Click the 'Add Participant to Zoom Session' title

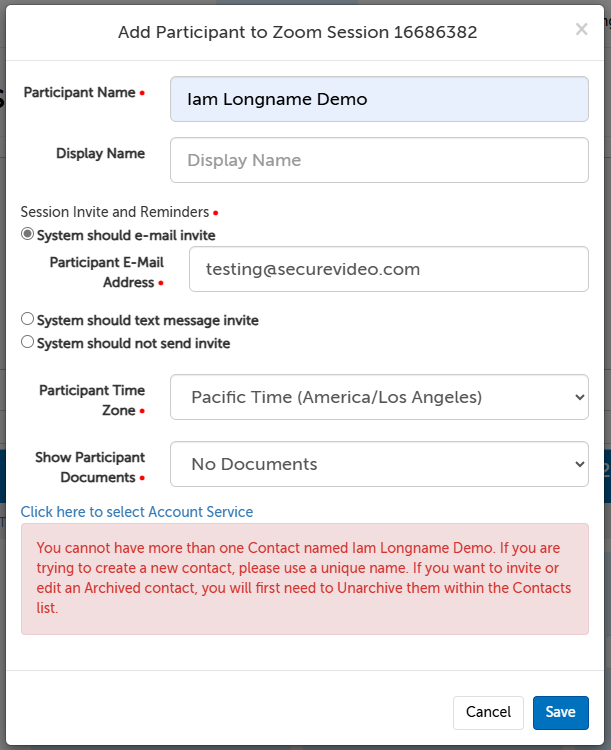(297, 32)
